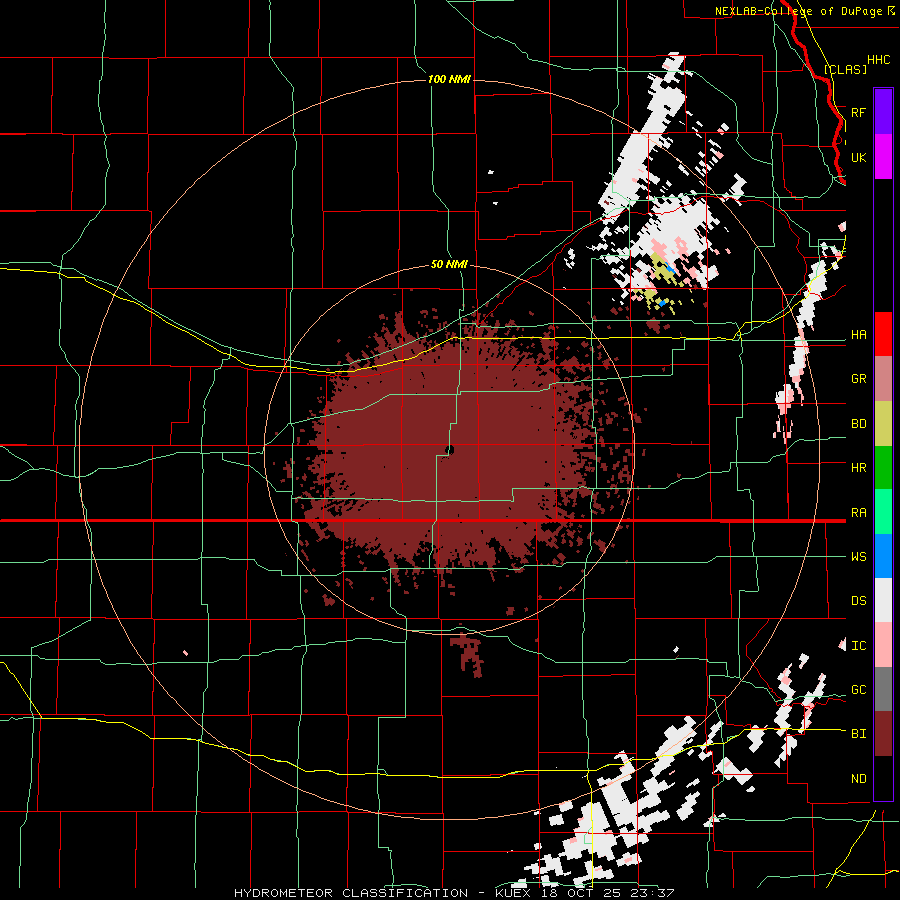Click the 'WS' legend label
Viewport: 900px width, 900px height.
point(858,557)
